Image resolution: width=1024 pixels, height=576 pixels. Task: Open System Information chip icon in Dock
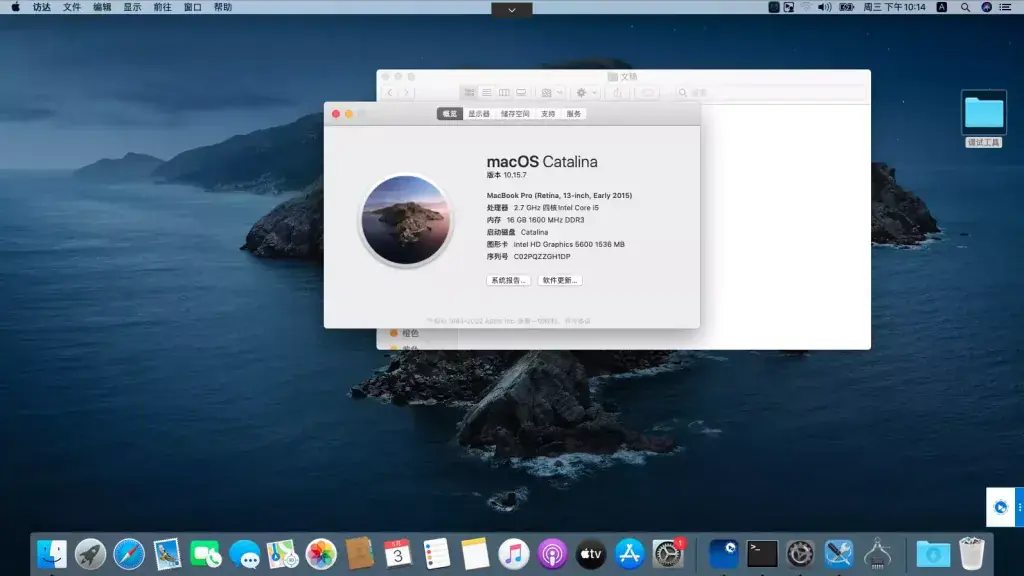click(x=877, y=554)
